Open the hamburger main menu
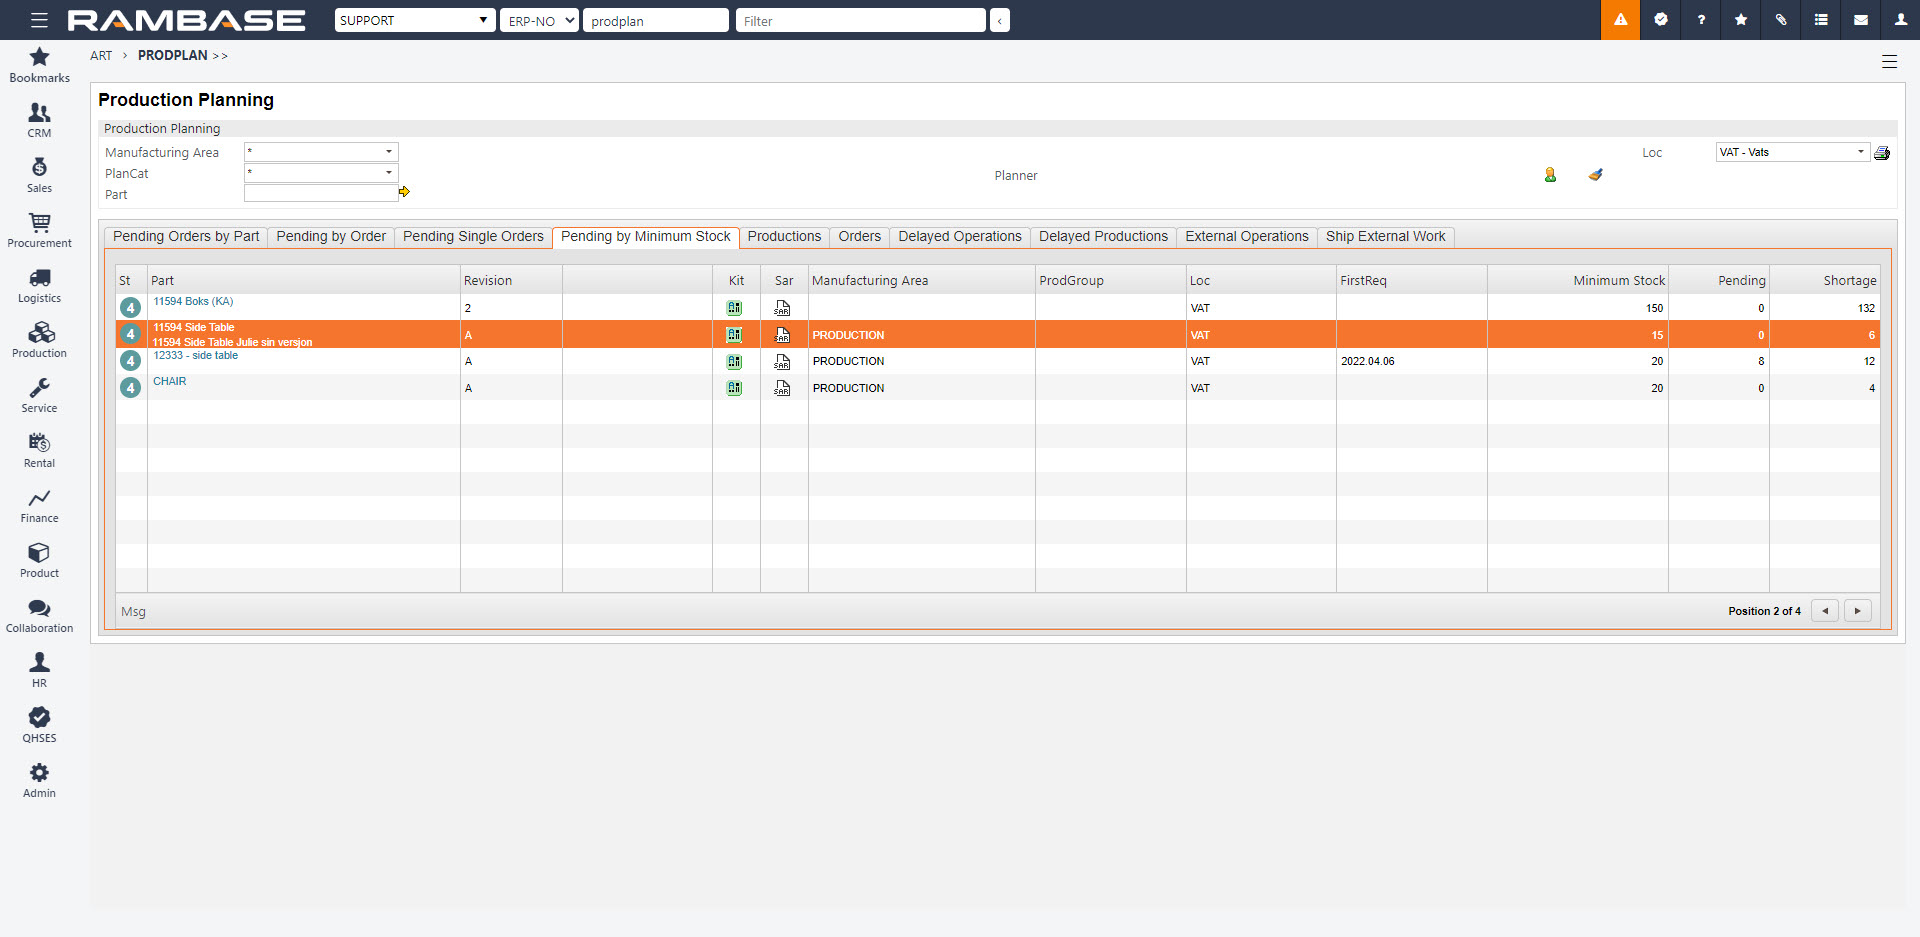 pyautogui.click(x=39, y=20)
